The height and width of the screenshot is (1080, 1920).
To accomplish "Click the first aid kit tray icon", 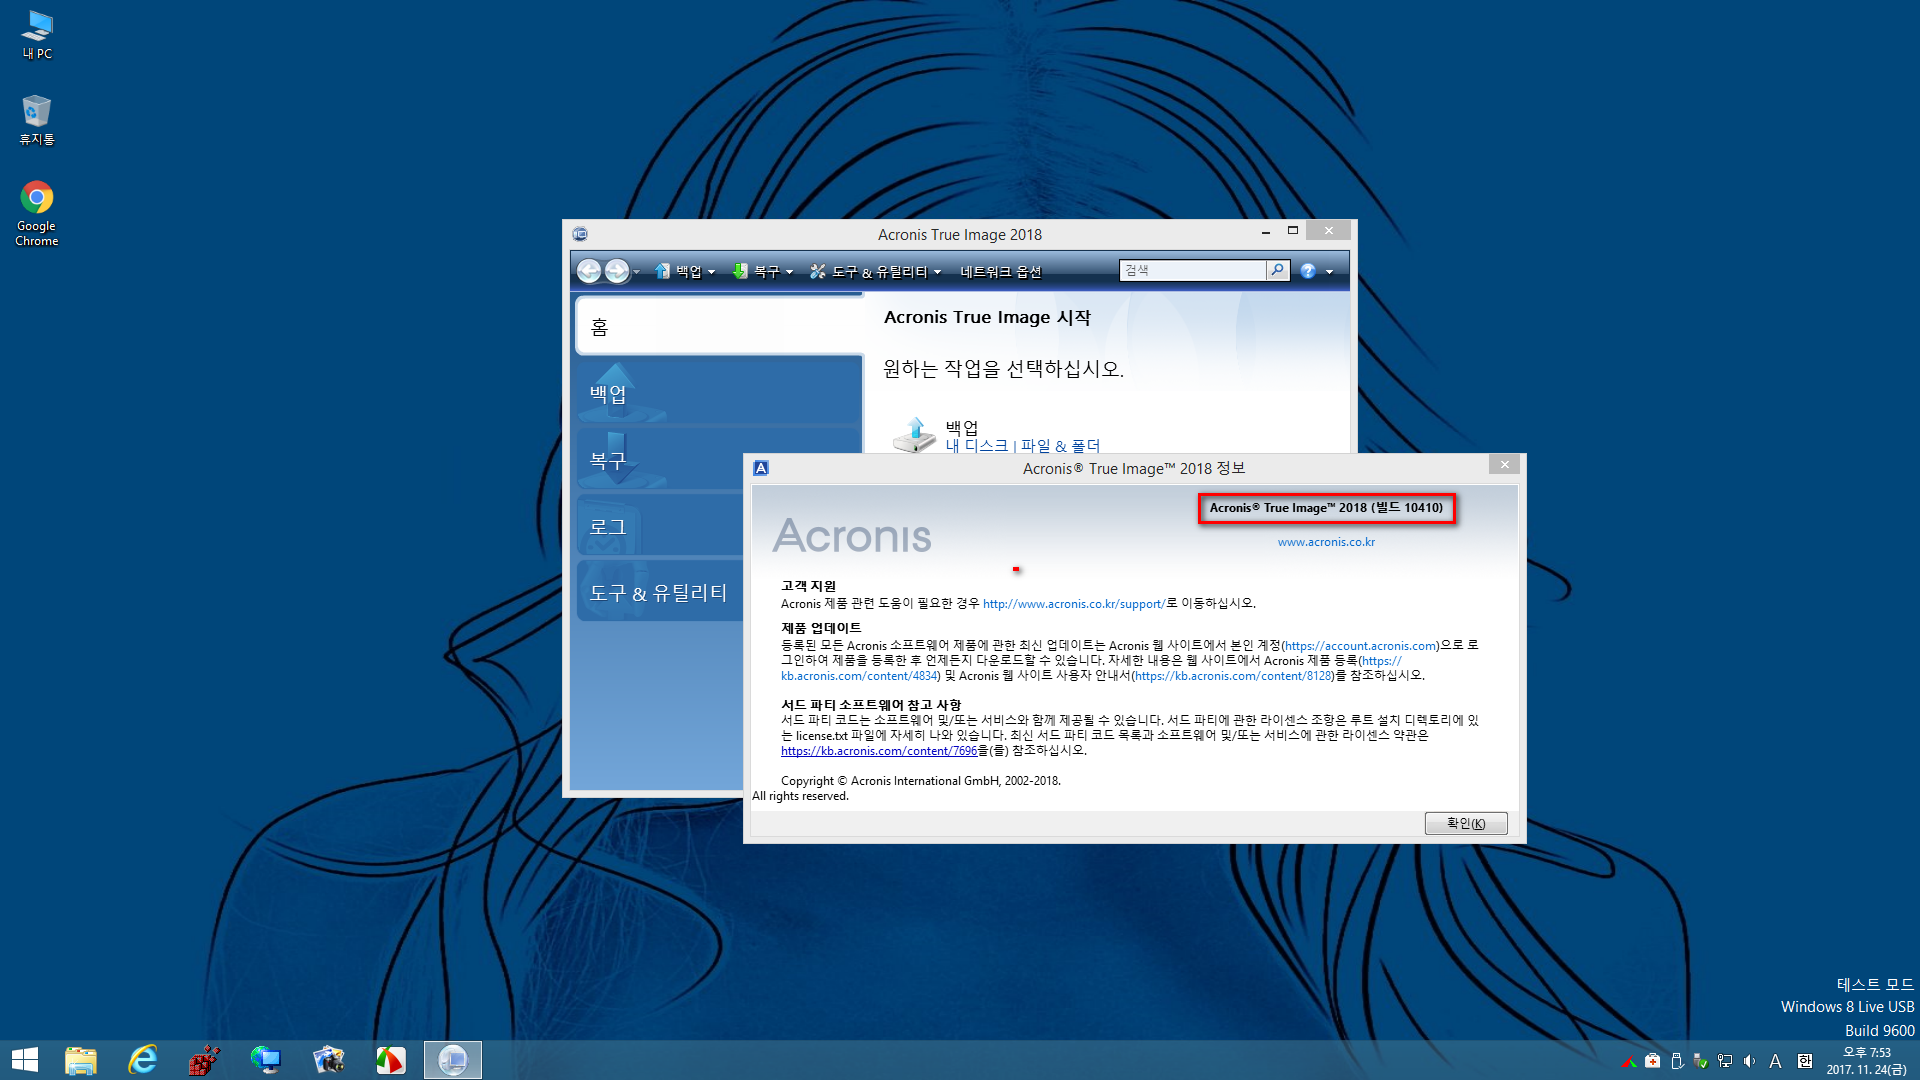I will pos(1652,1061).
